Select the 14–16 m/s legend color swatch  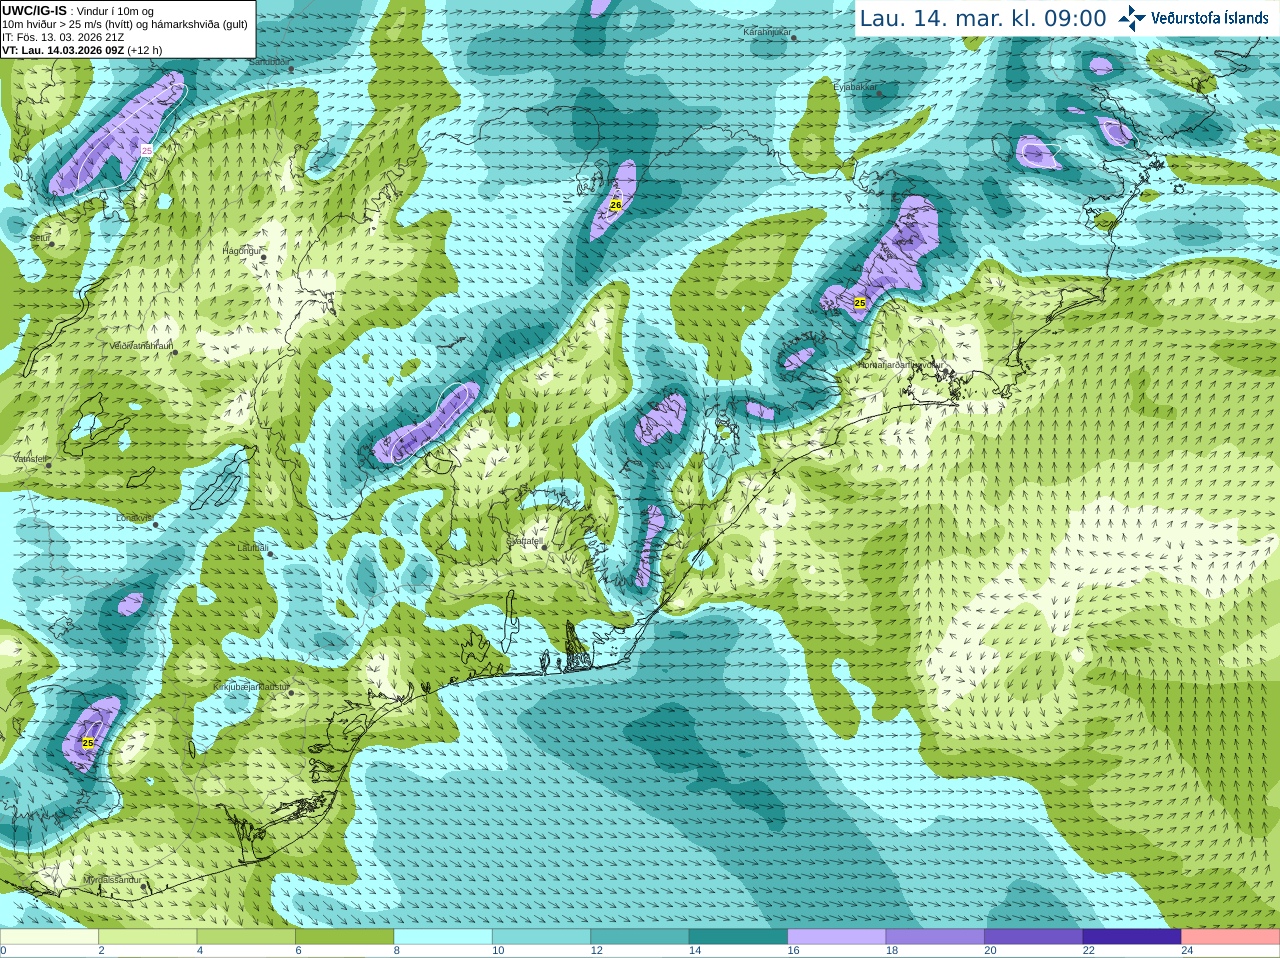tap(738, 936)
